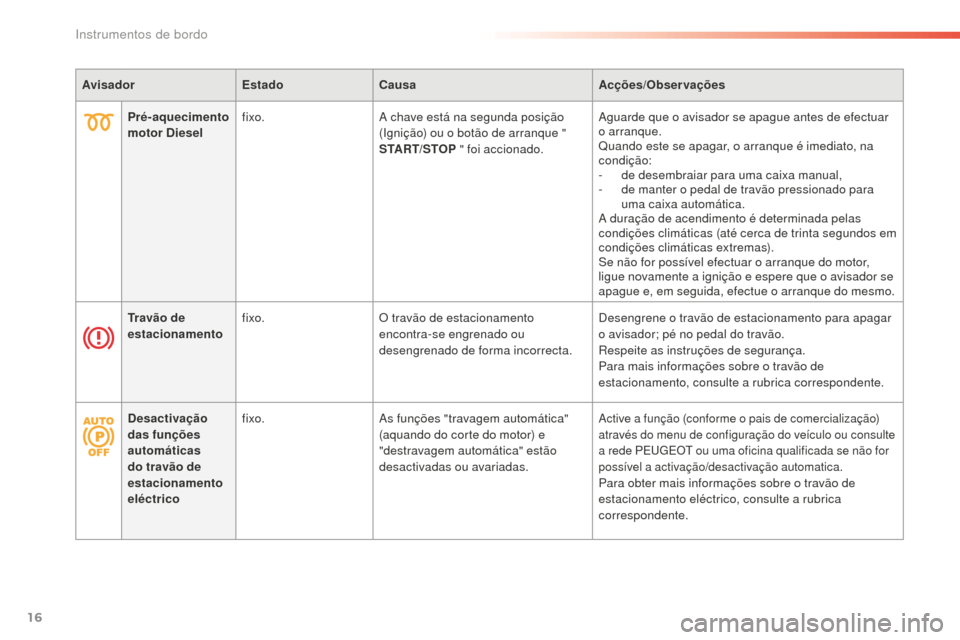Click the page number 16
960x640 pixels.
point(35,617)
